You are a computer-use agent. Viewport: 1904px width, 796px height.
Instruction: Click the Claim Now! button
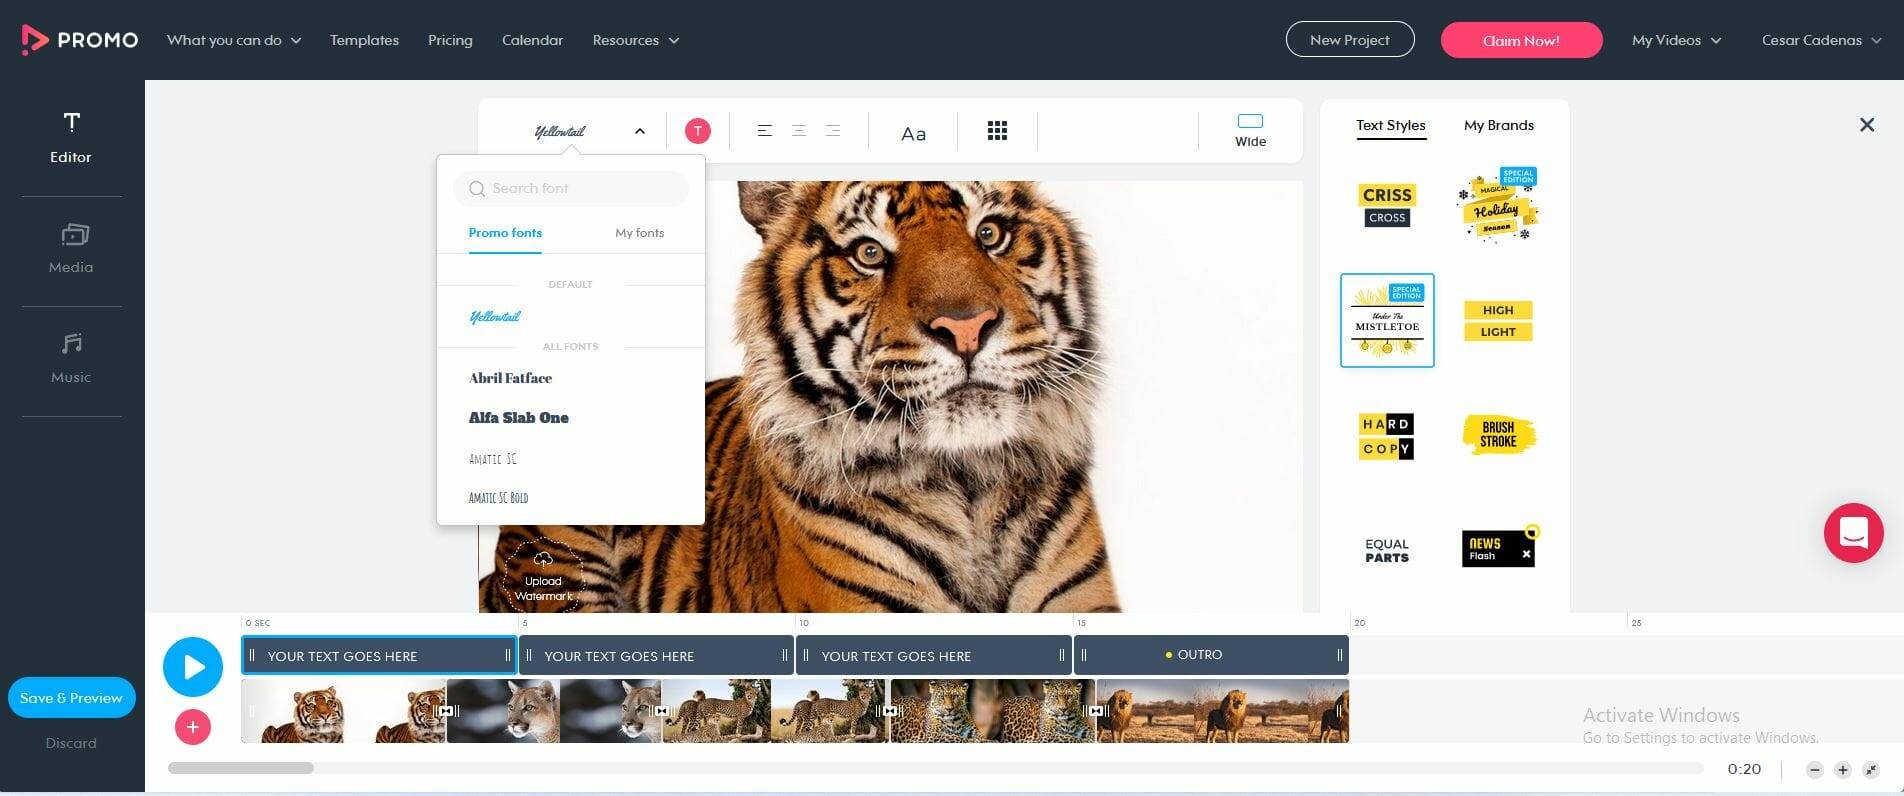pos(1521,40)
